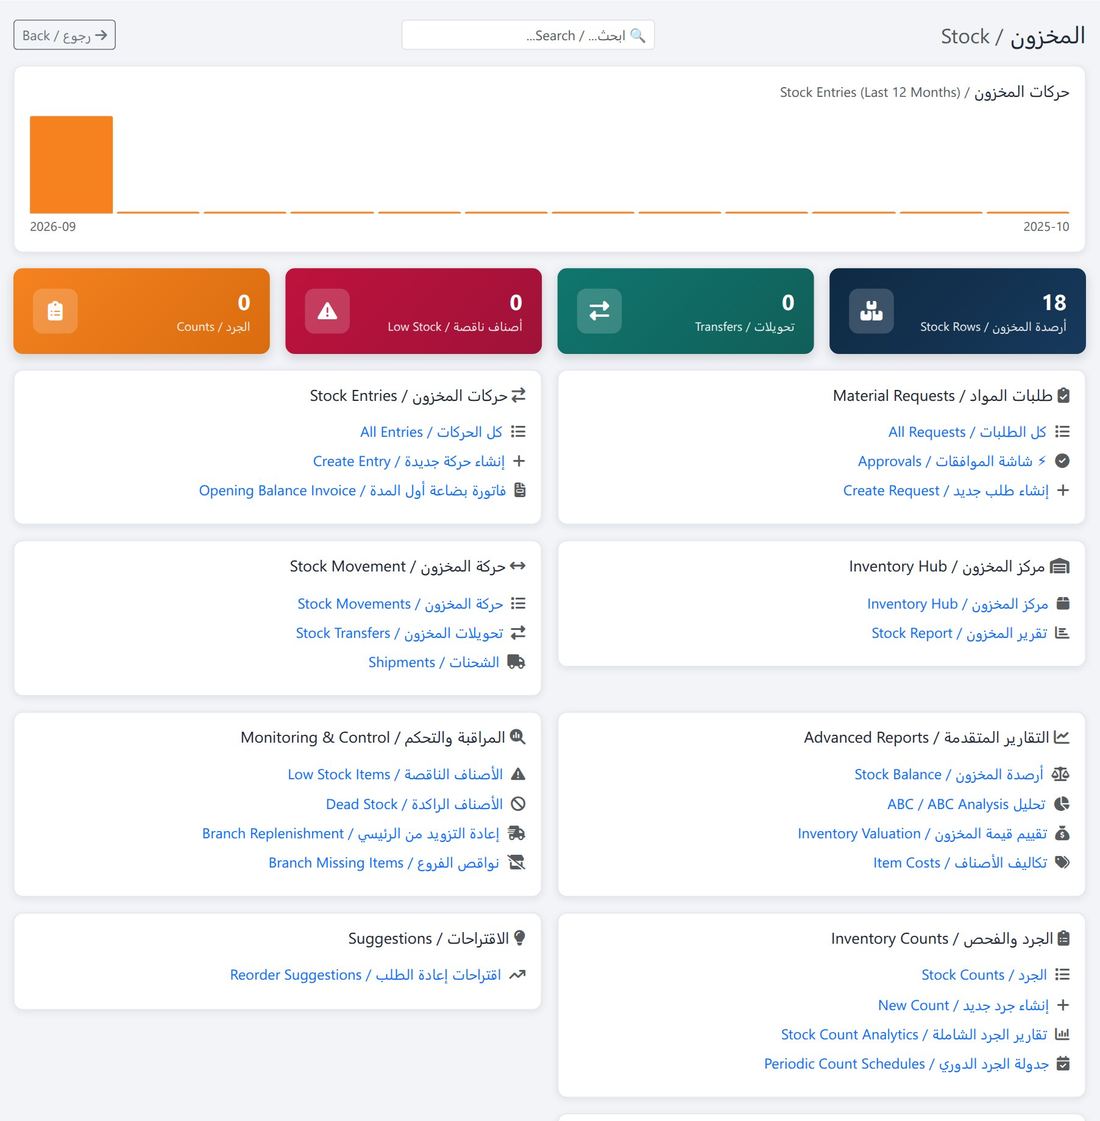Screen dimensions: 1100x1121
Task: Click the clipboard icon on Counts card
Action: tap(55, 311)
